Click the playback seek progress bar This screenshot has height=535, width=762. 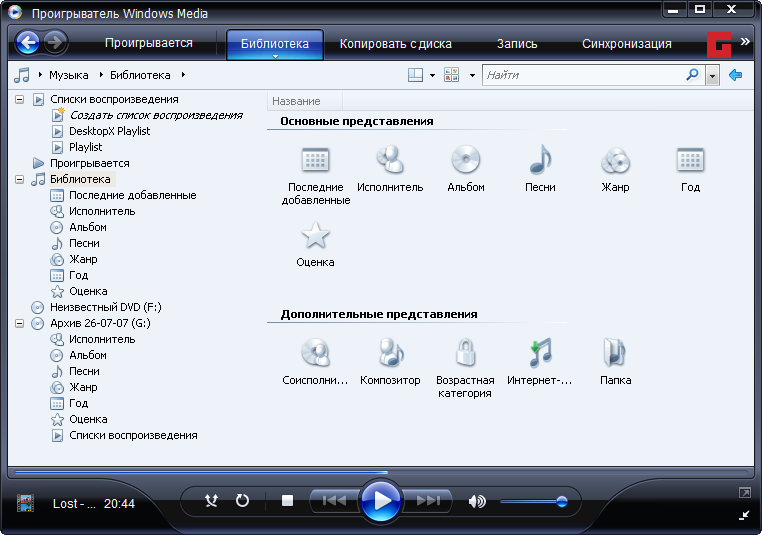tap(381, 472)
